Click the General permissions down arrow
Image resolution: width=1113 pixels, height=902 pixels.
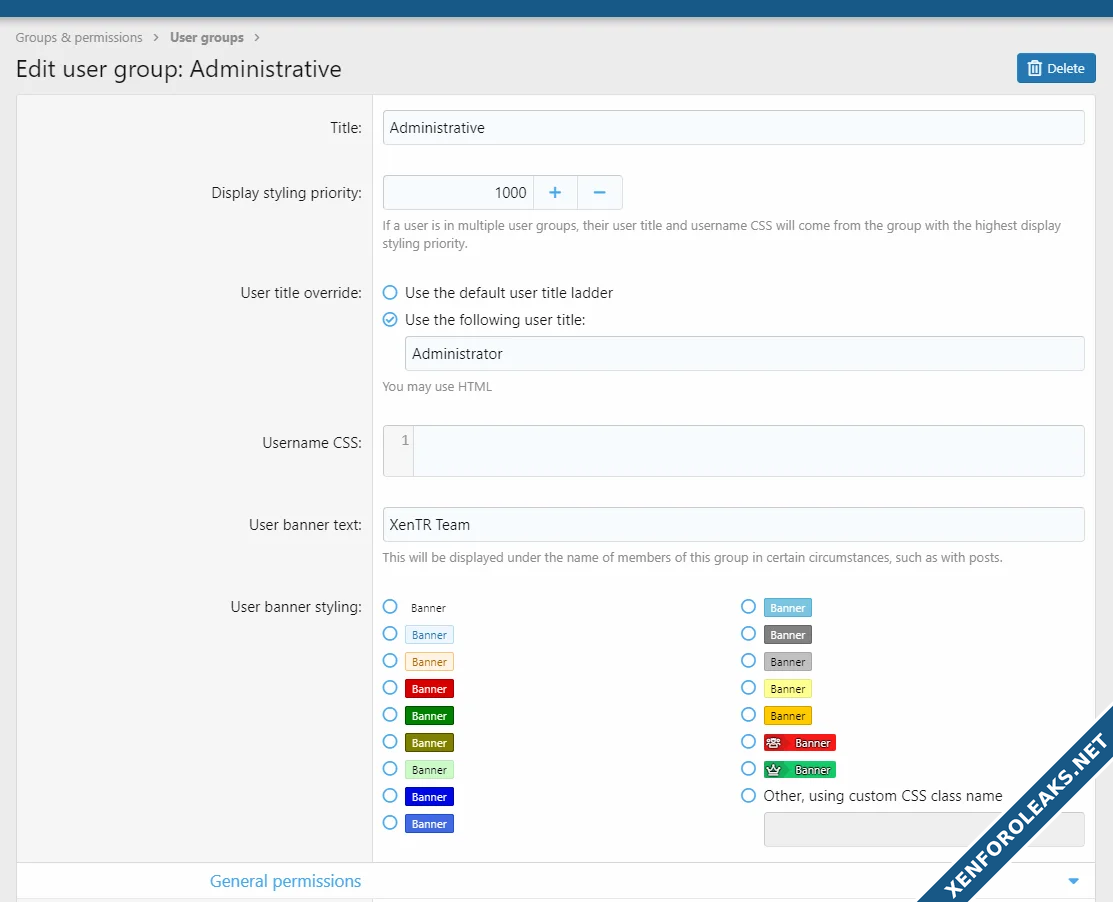click(1073, 881)
